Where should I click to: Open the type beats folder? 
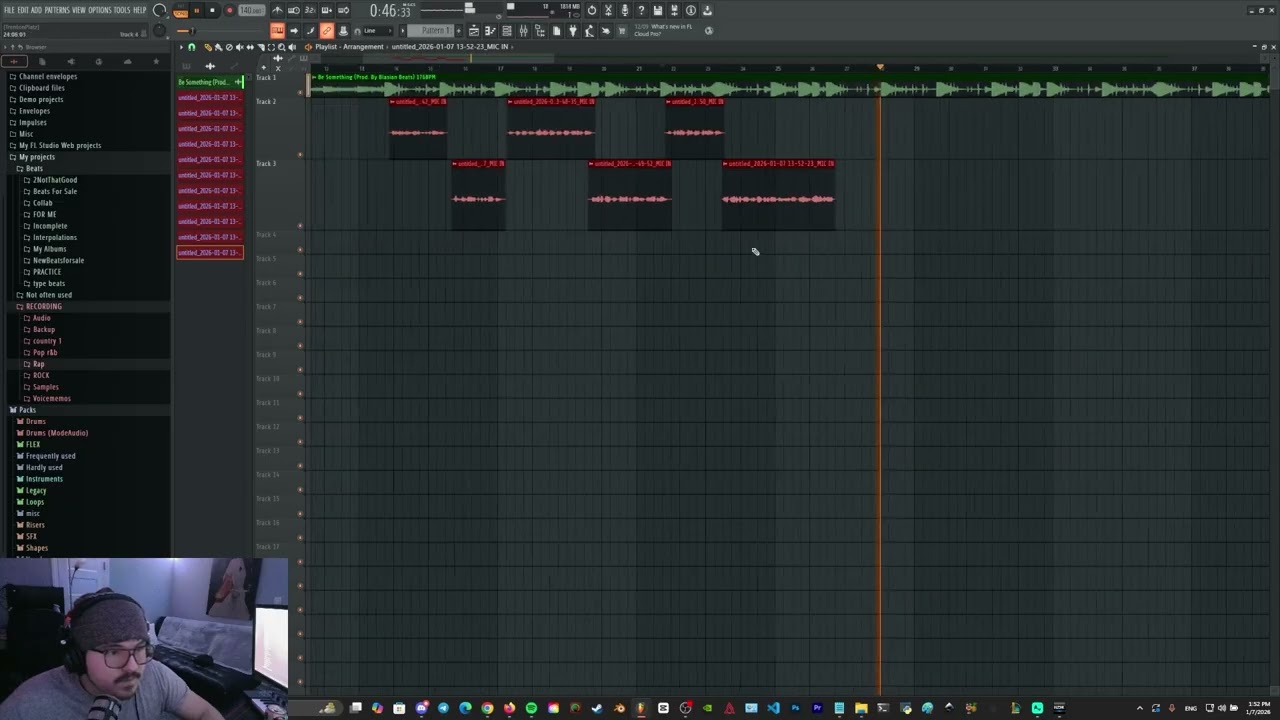(48, 283)
